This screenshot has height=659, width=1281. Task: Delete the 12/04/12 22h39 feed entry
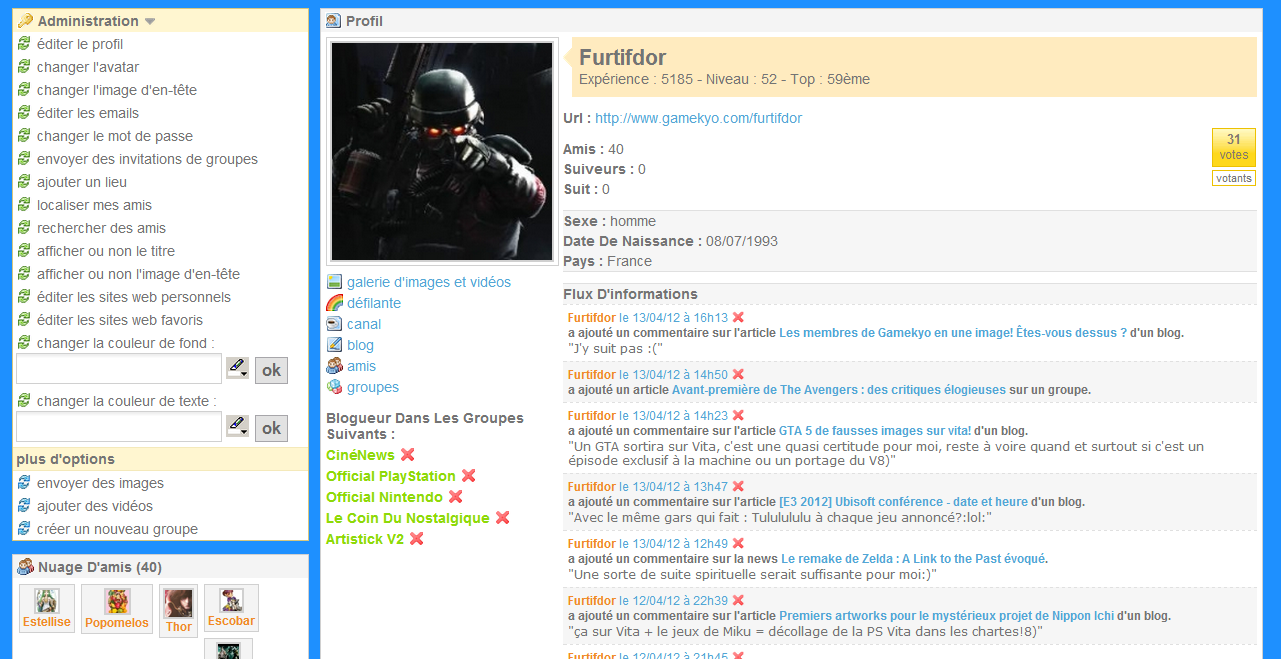[x=738, y=601]
